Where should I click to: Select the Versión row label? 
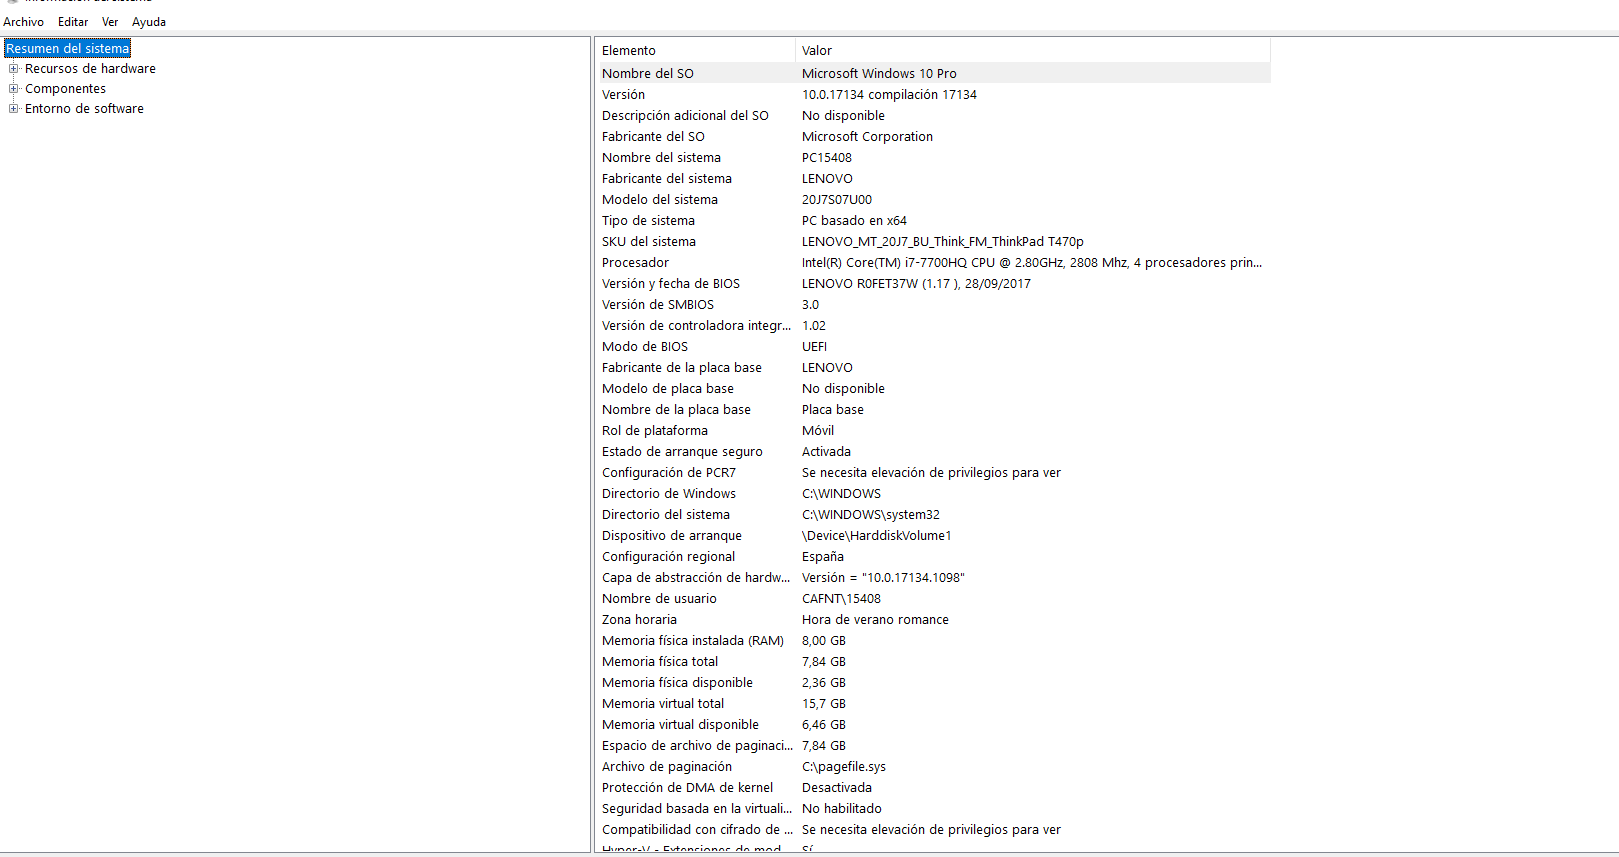(x=623, y=94)
